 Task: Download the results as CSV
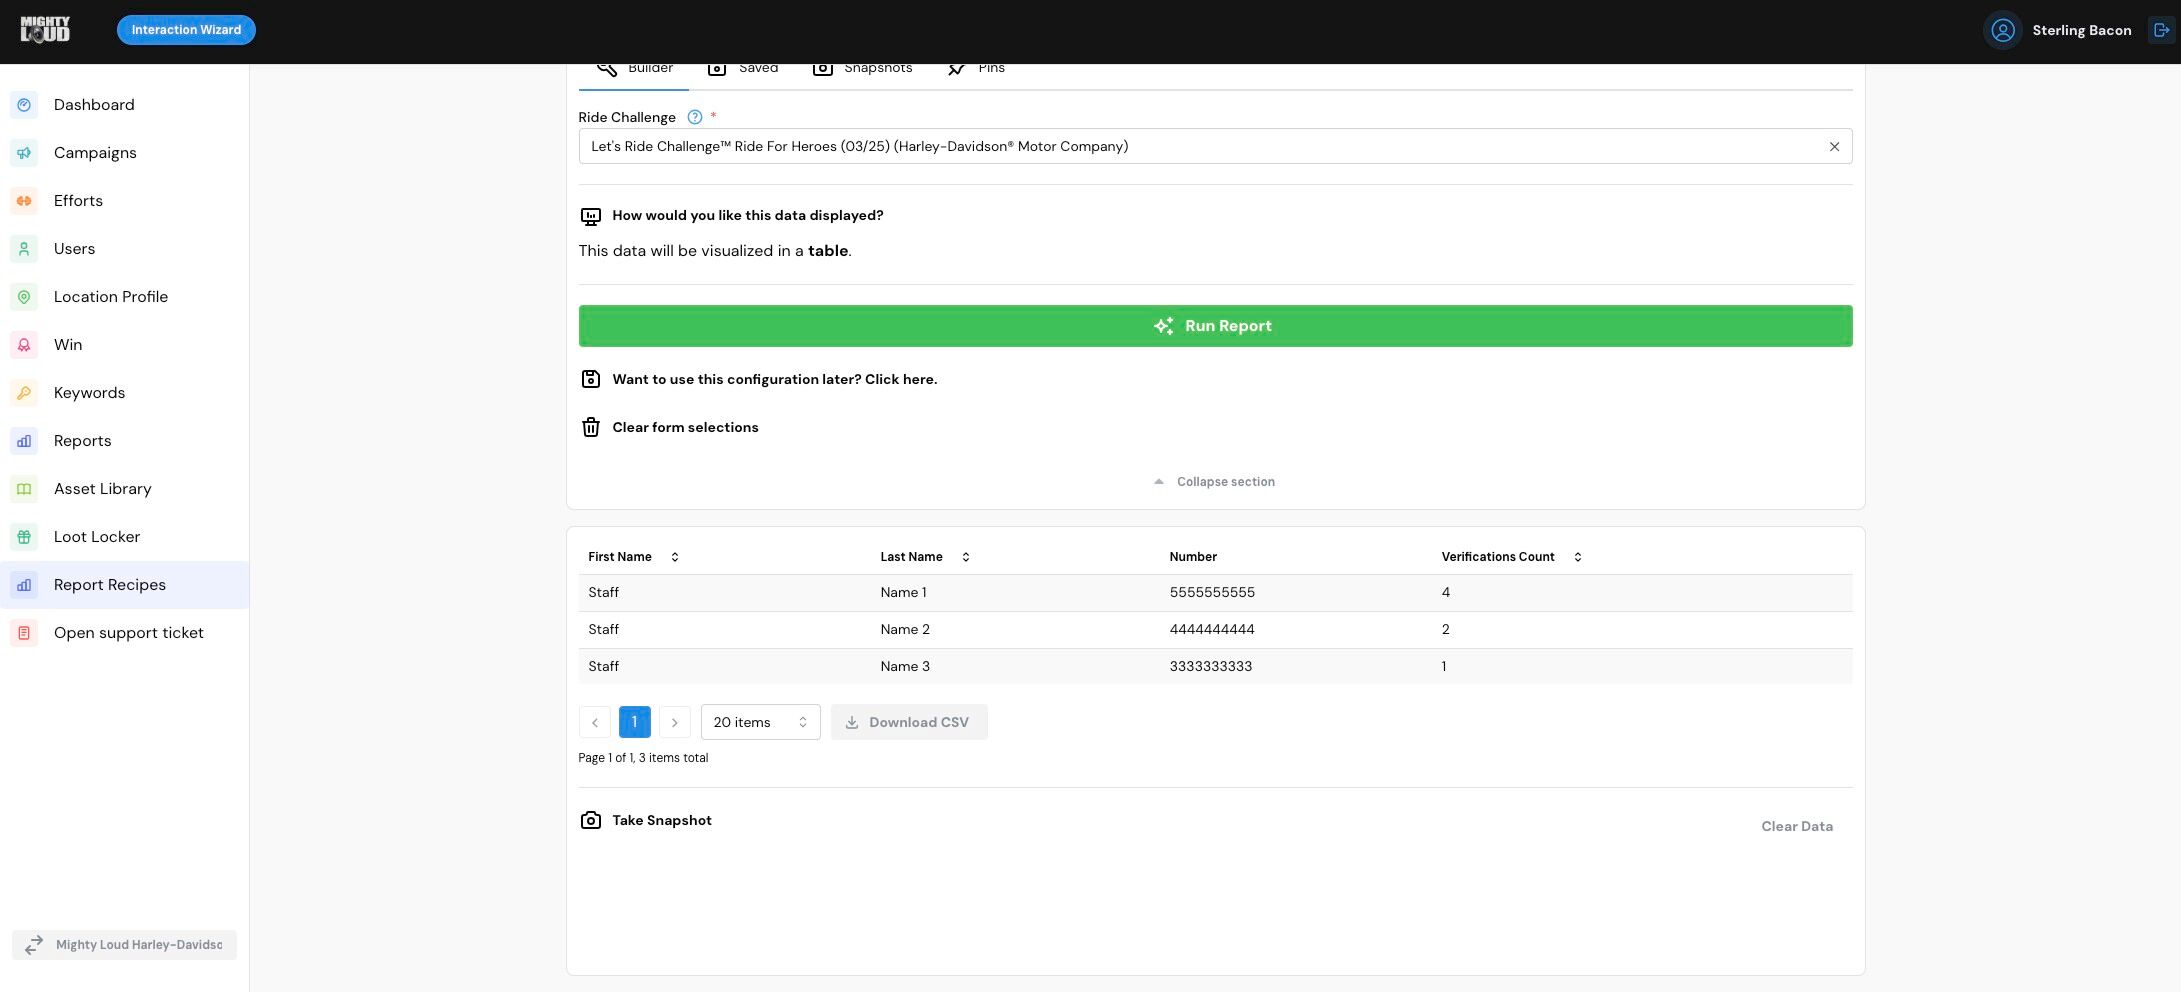pos(908,722)
